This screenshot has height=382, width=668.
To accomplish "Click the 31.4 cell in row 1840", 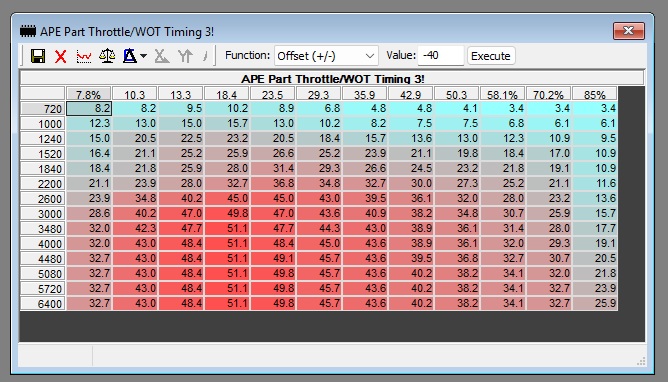I will coord(273,168).
